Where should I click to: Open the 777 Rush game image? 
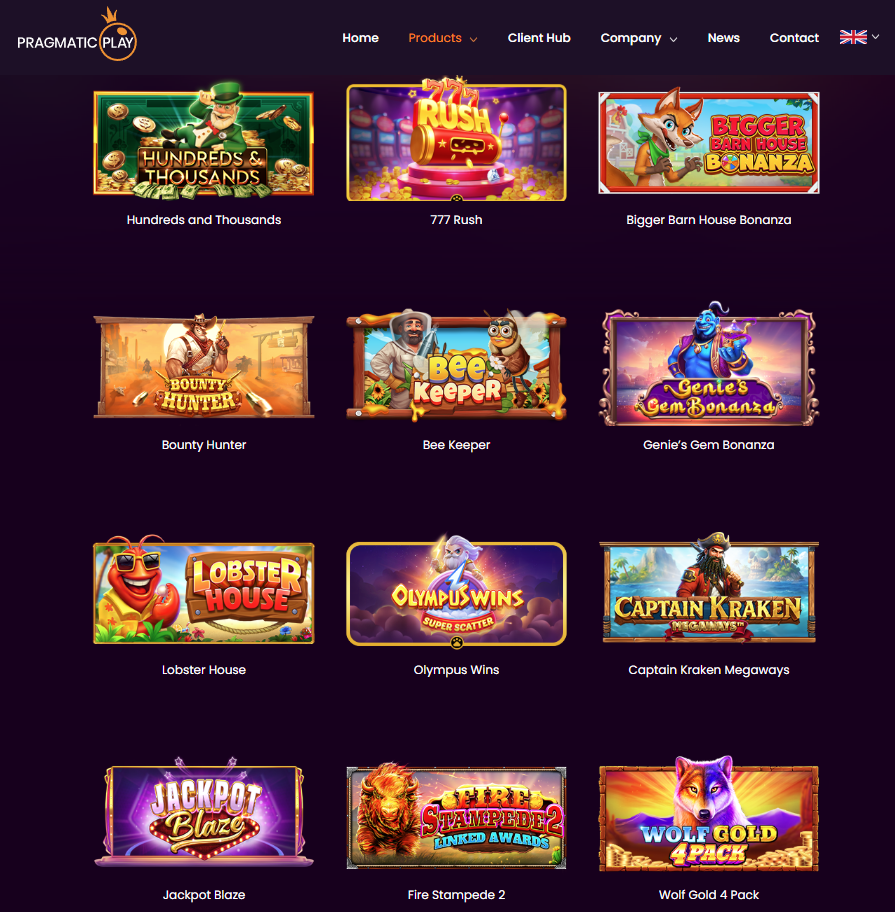coord(456,140)
